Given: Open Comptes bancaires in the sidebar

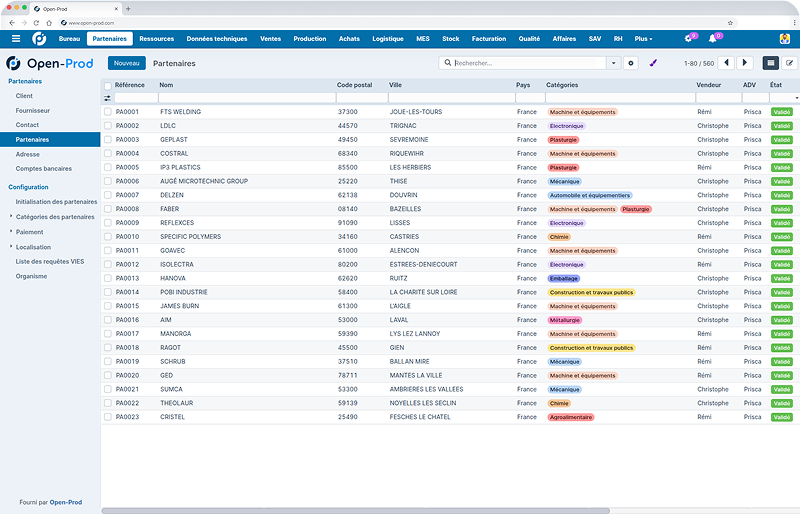Looking at the screenshot, I should click(x=44, y=168).
